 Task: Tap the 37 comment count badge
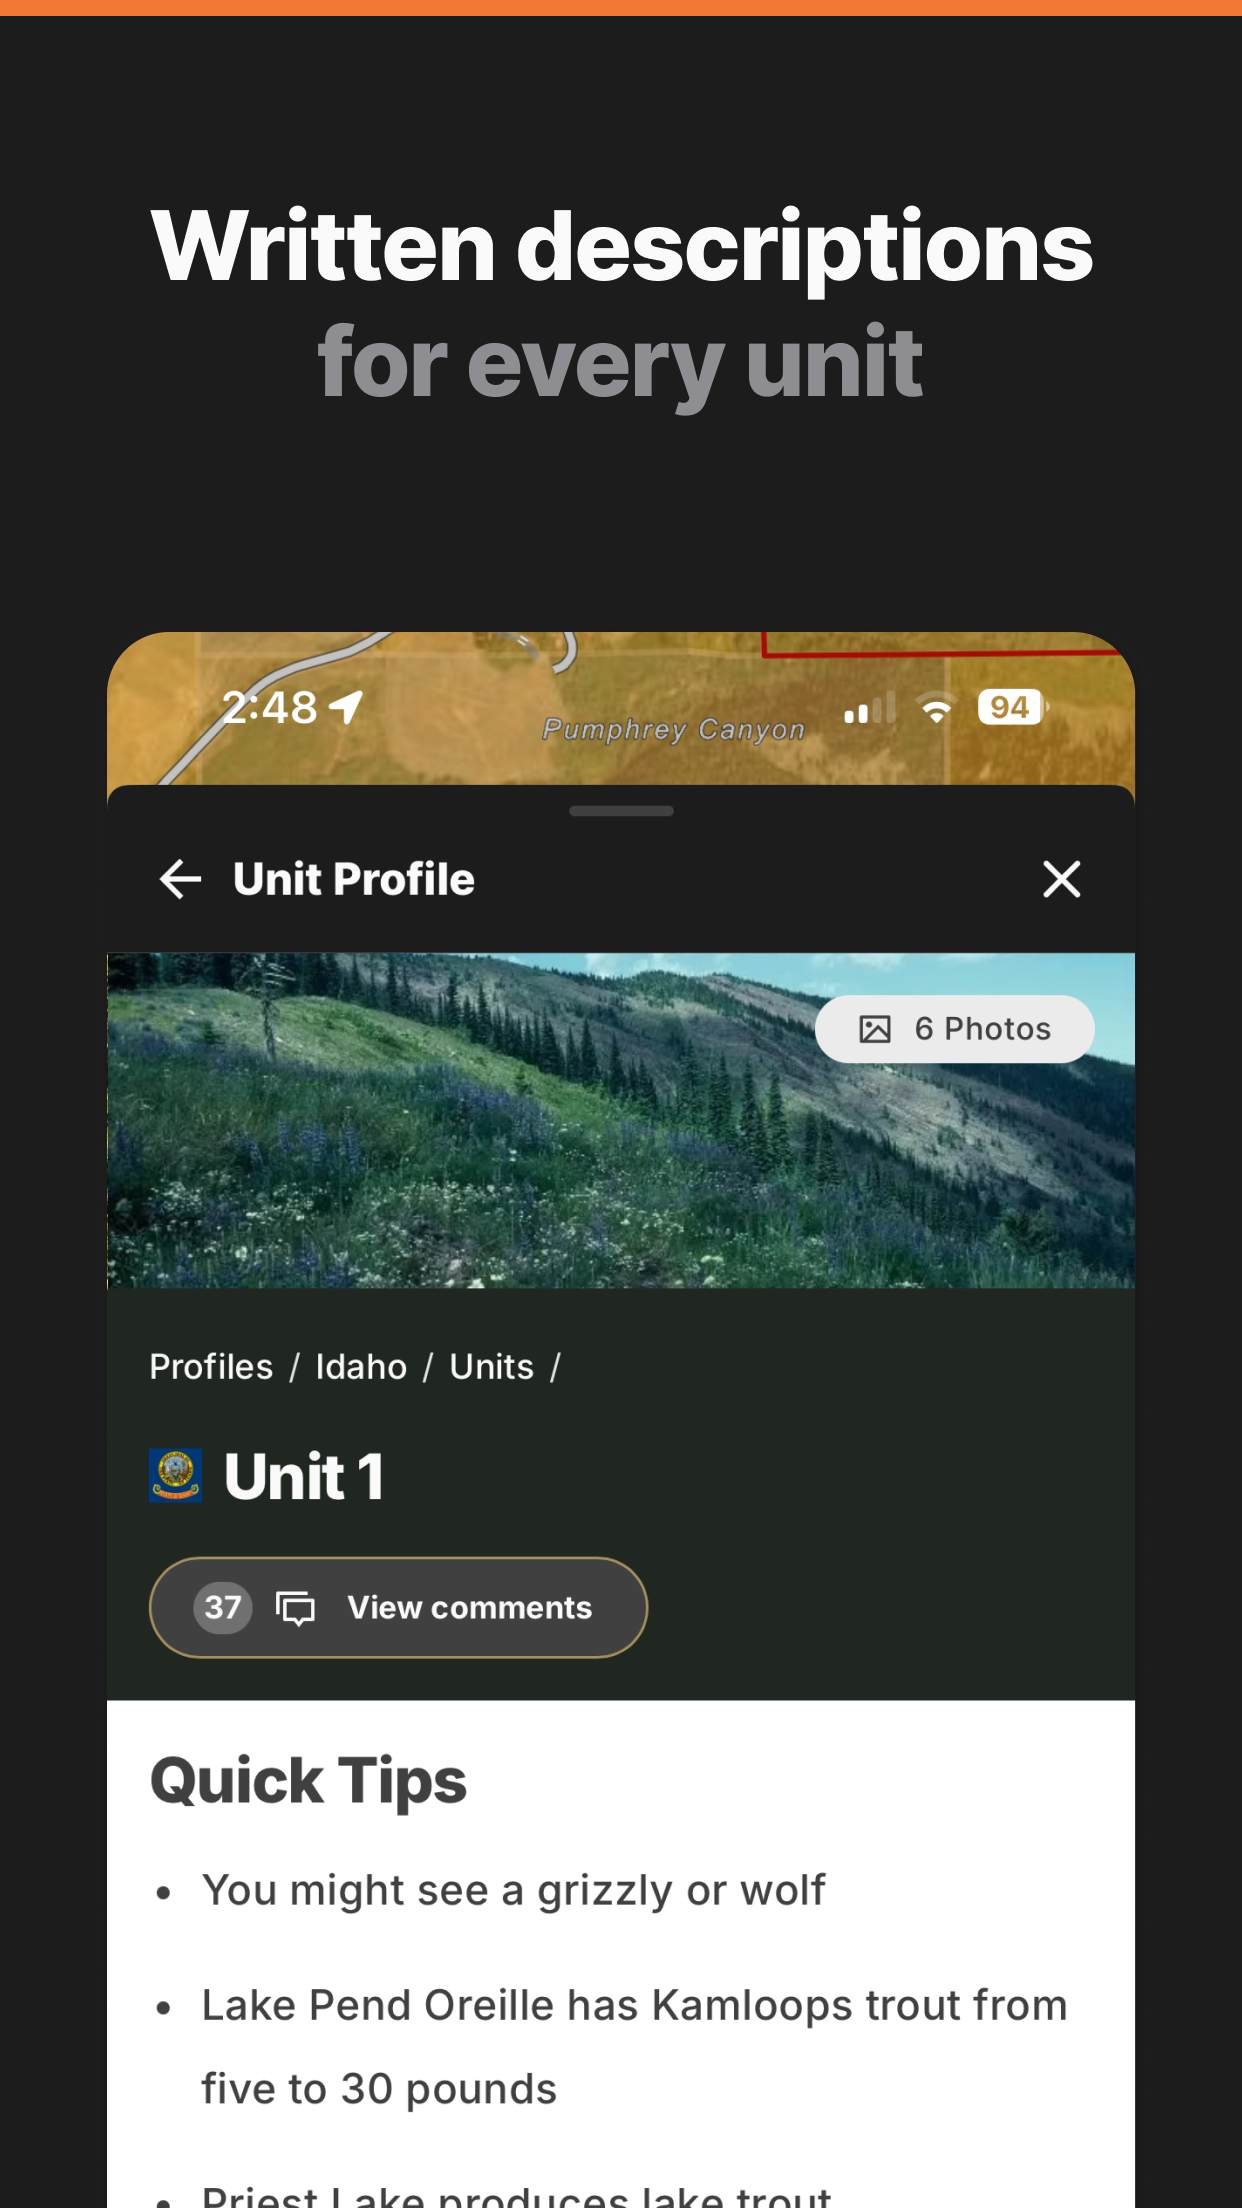tap(222, 1607)
